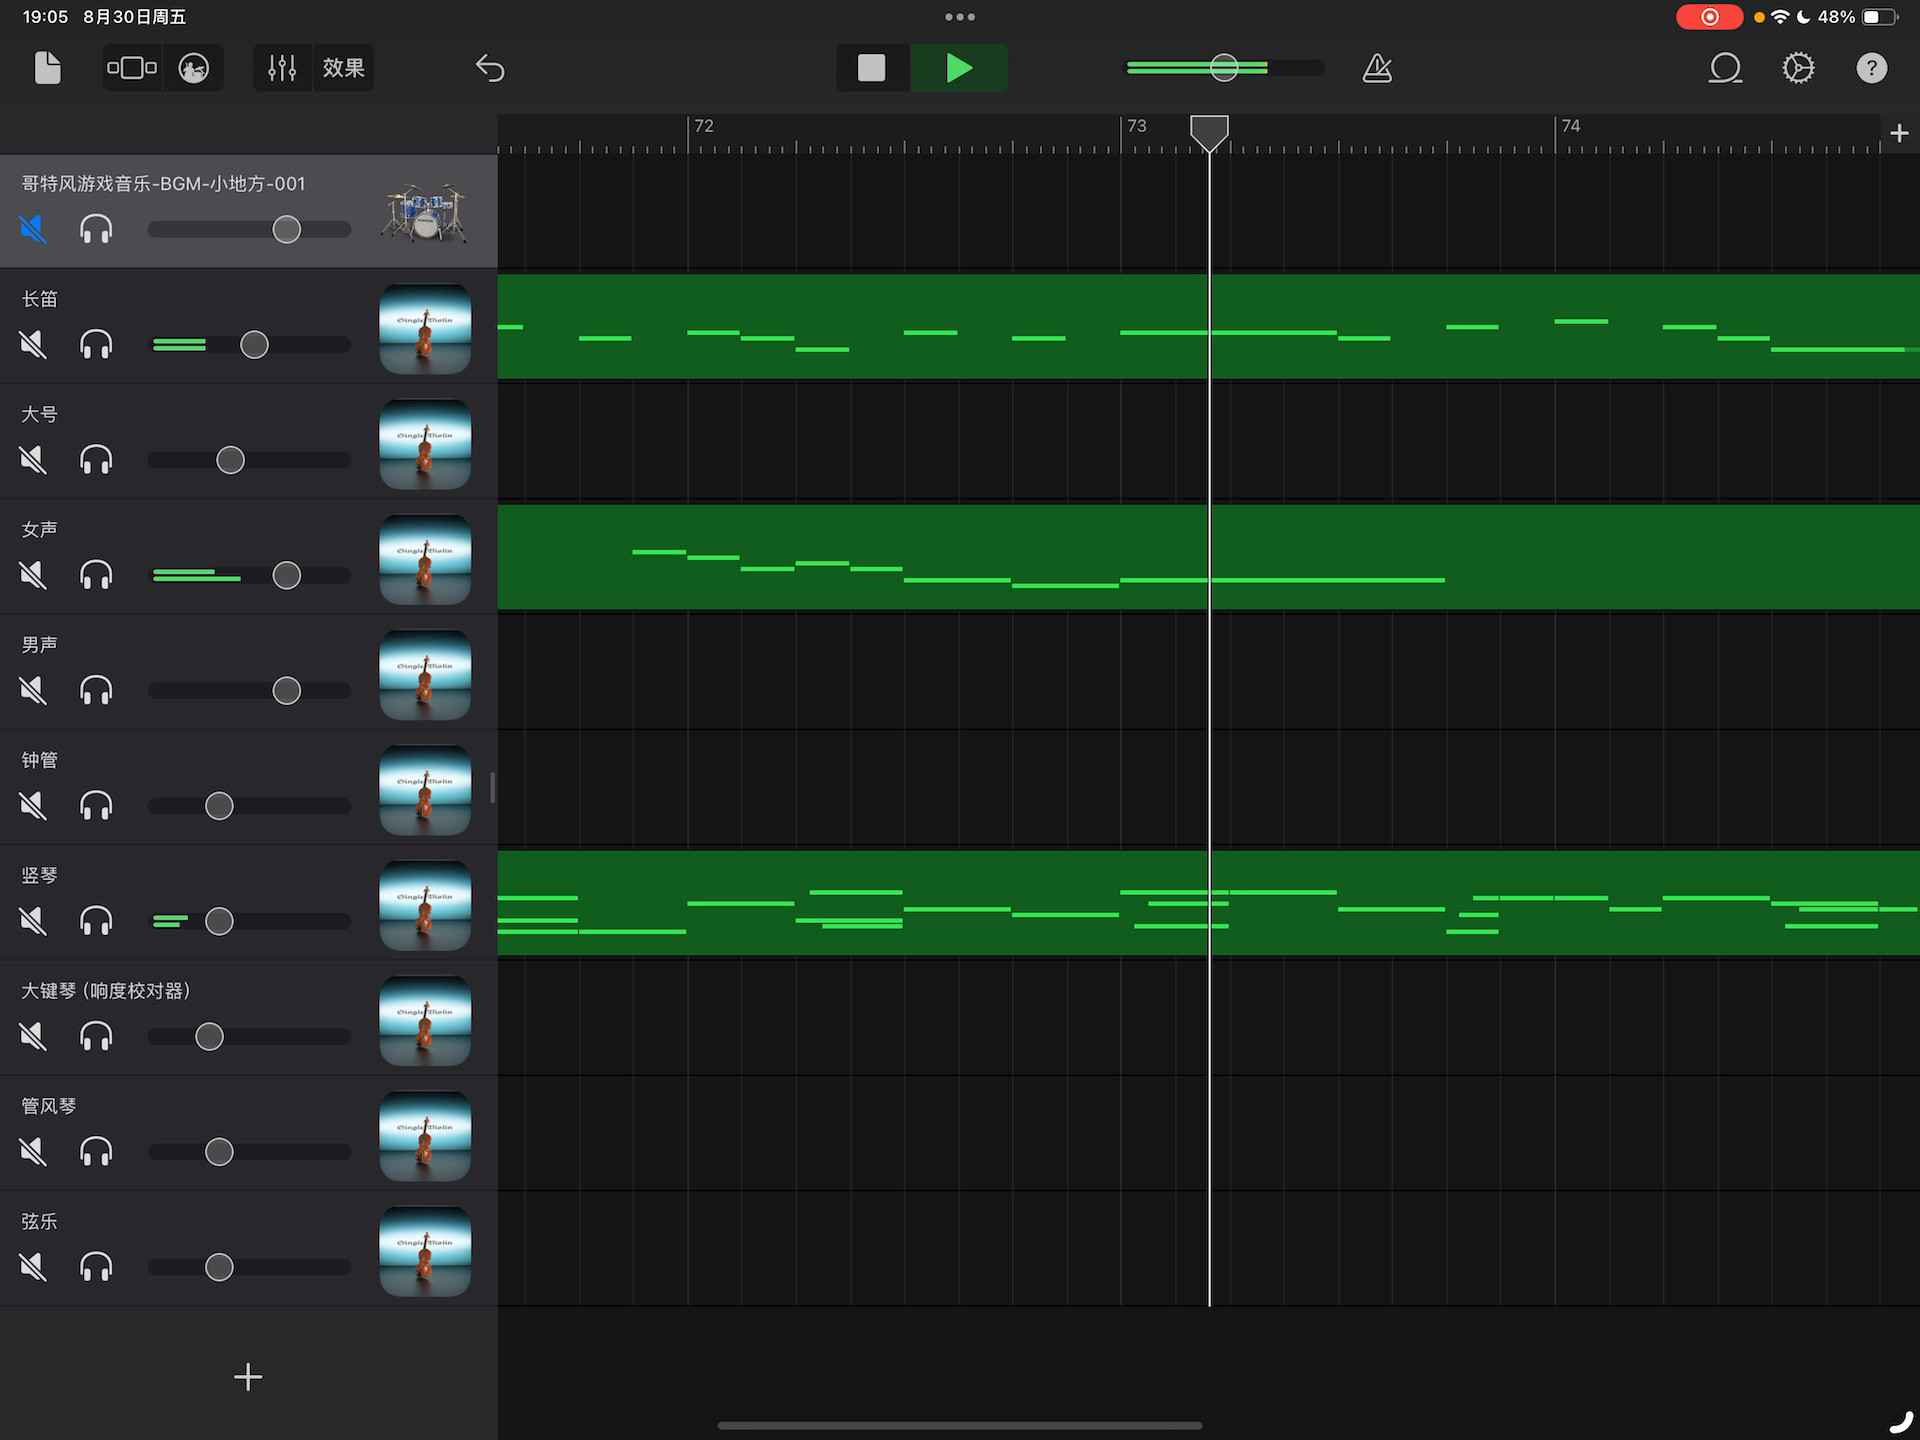Tap the Wi-Fi status icon
Screen dimensions: 1920x1440
point(1780,17)
